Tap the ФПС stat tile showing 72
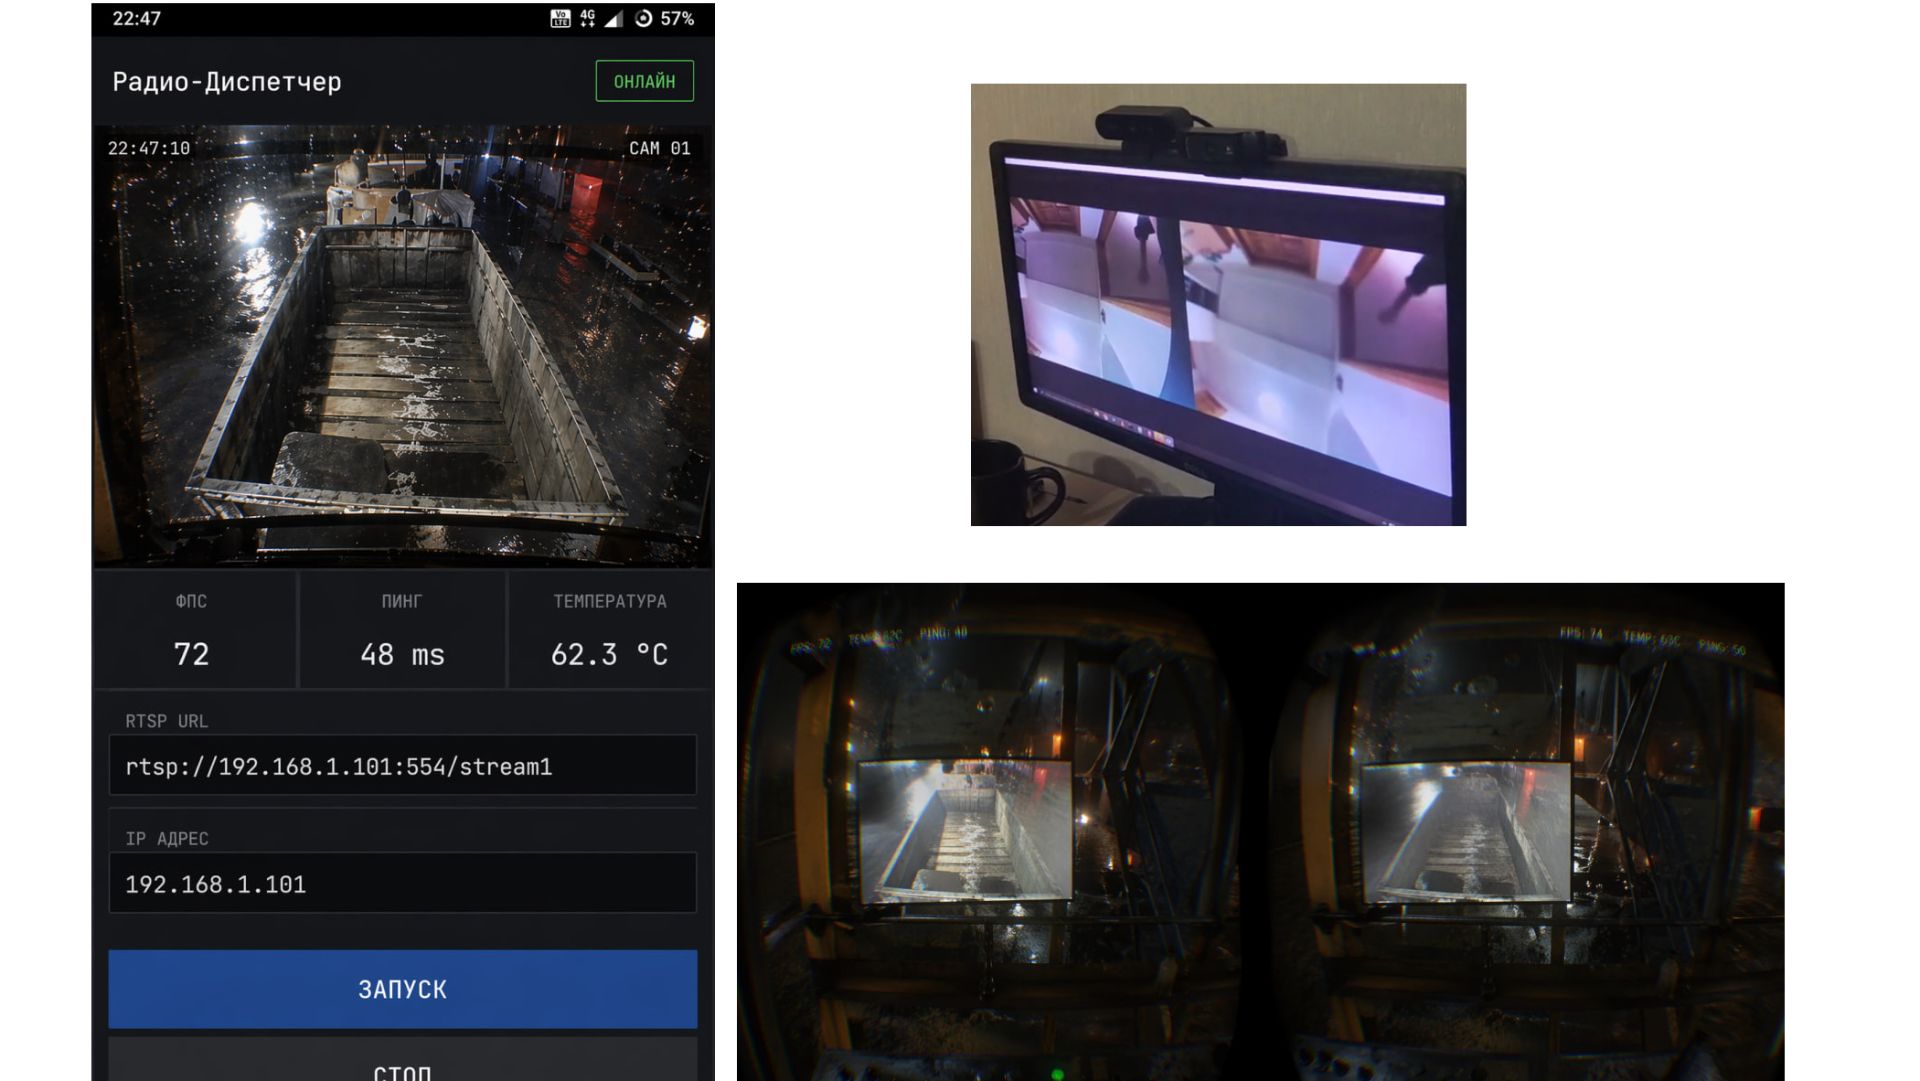The image size is (1920, 1081). [192, 630]
